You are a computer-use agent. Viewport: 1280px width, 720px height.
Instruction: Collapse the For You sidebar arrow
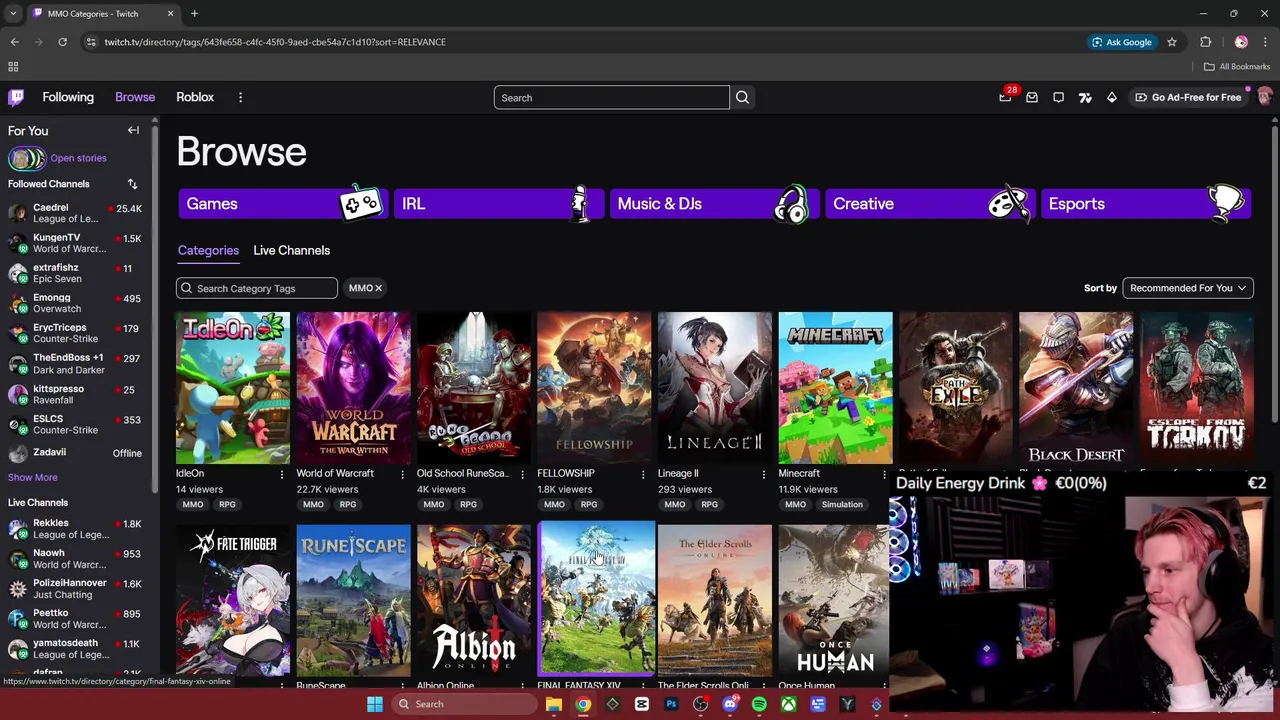133,130
